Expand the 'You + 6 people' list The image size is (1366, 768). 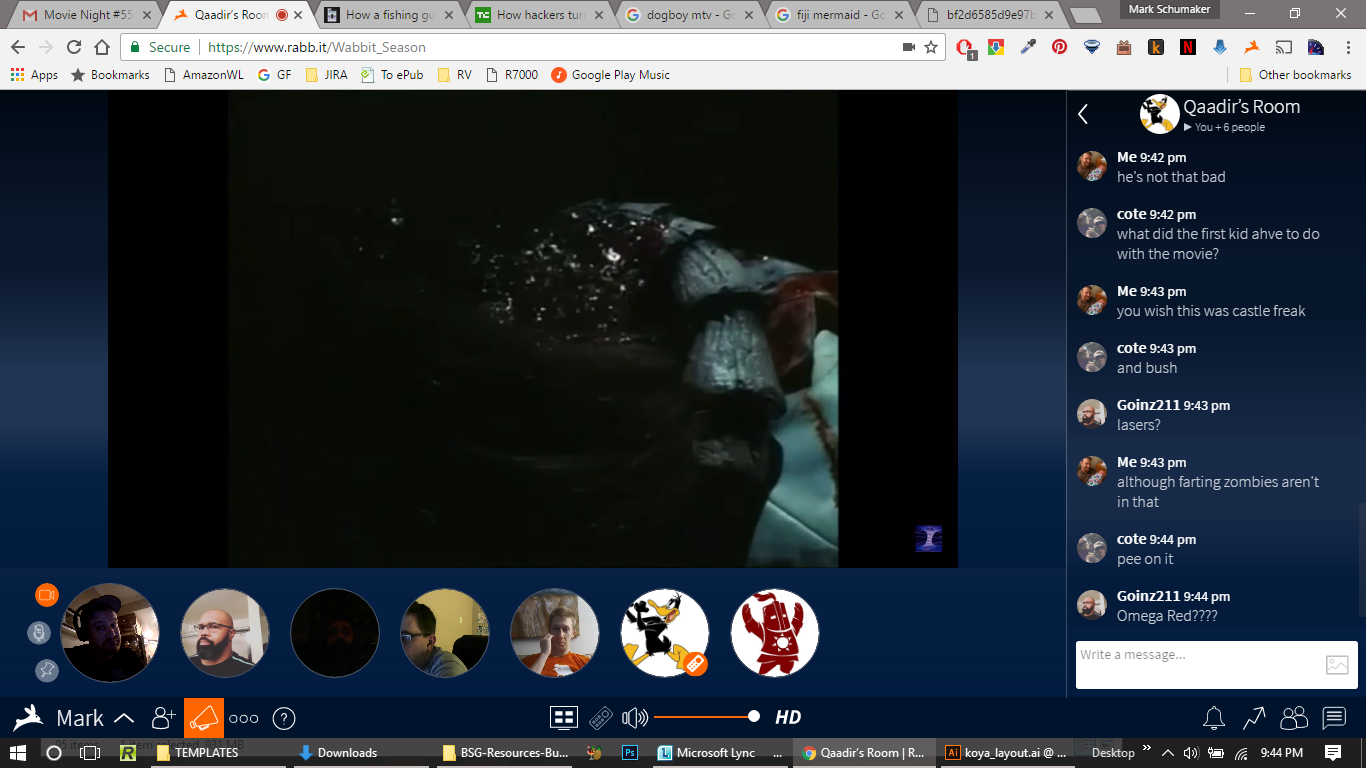1224,127
